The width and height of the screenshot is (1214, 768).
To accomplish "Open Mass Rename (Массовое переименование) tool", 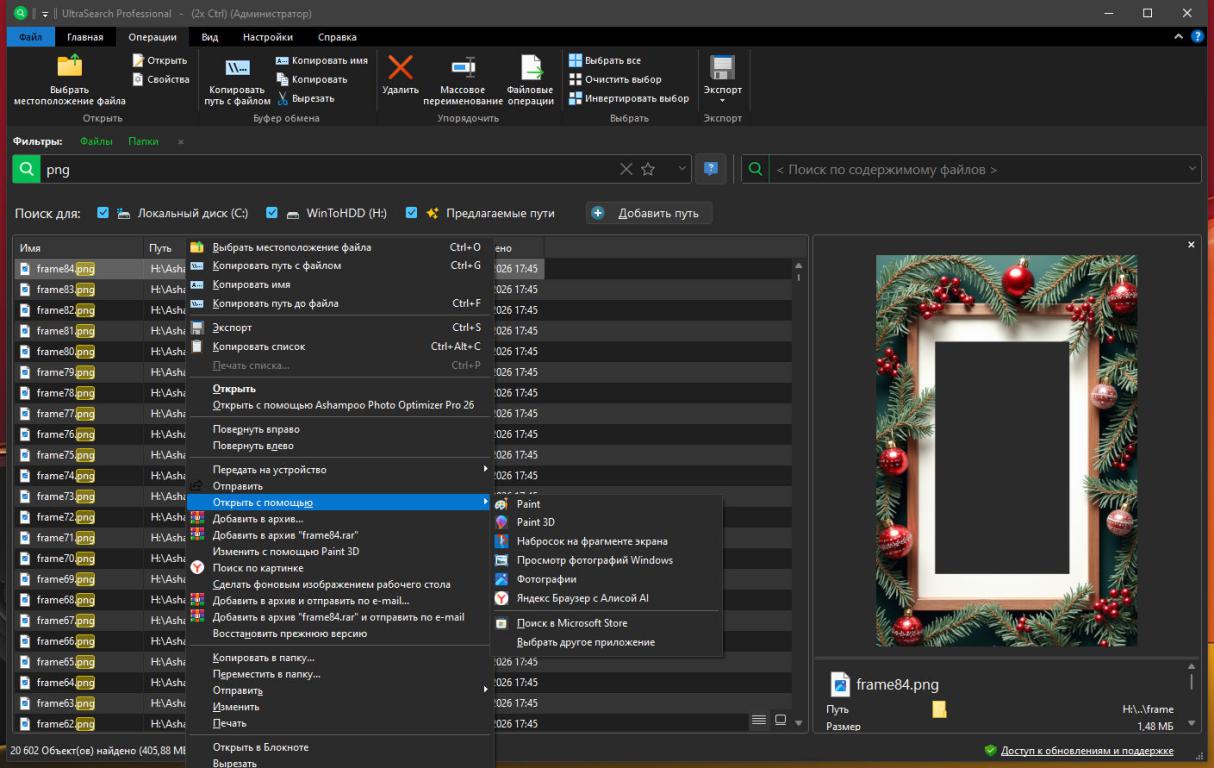I will pos(462,69).
